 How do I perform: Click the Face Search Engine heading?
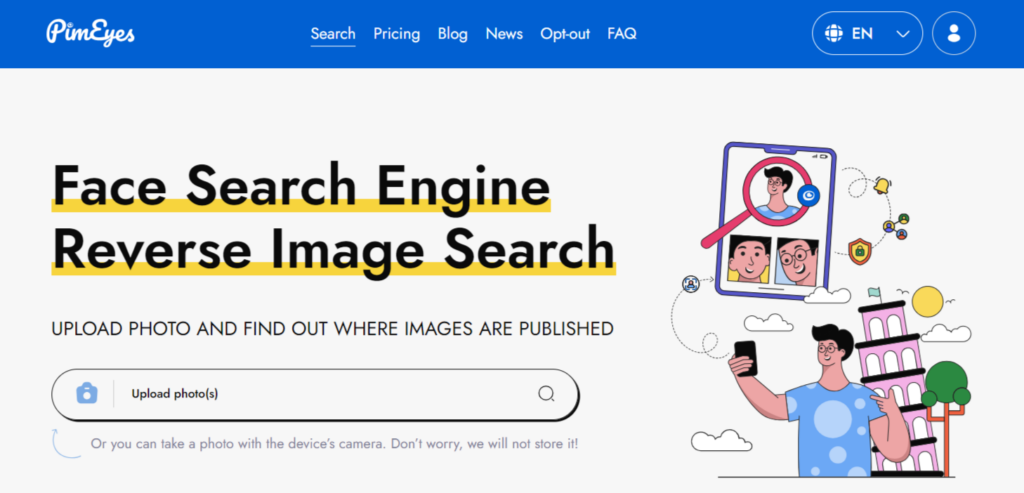point(301,185)
